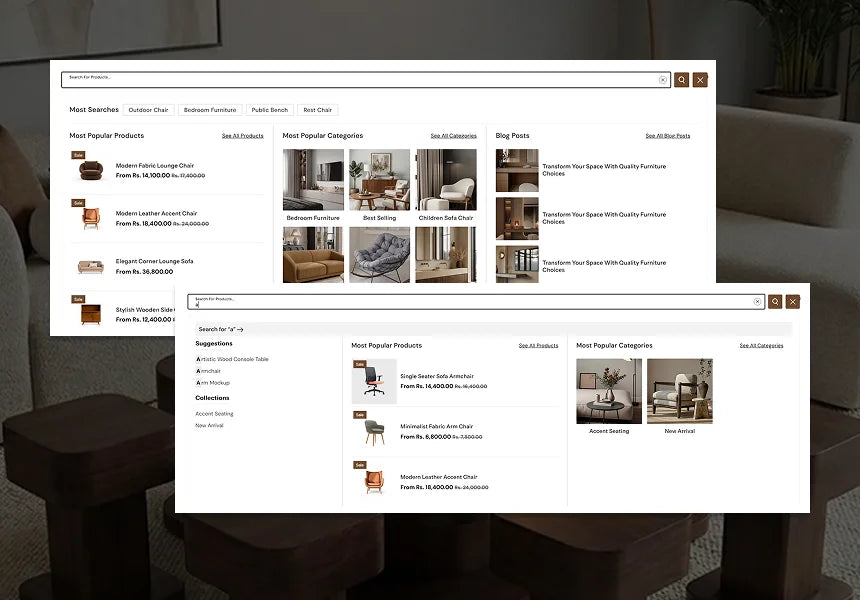
Task: Open Best Selling category image
Action: click(x=380, y=179)
